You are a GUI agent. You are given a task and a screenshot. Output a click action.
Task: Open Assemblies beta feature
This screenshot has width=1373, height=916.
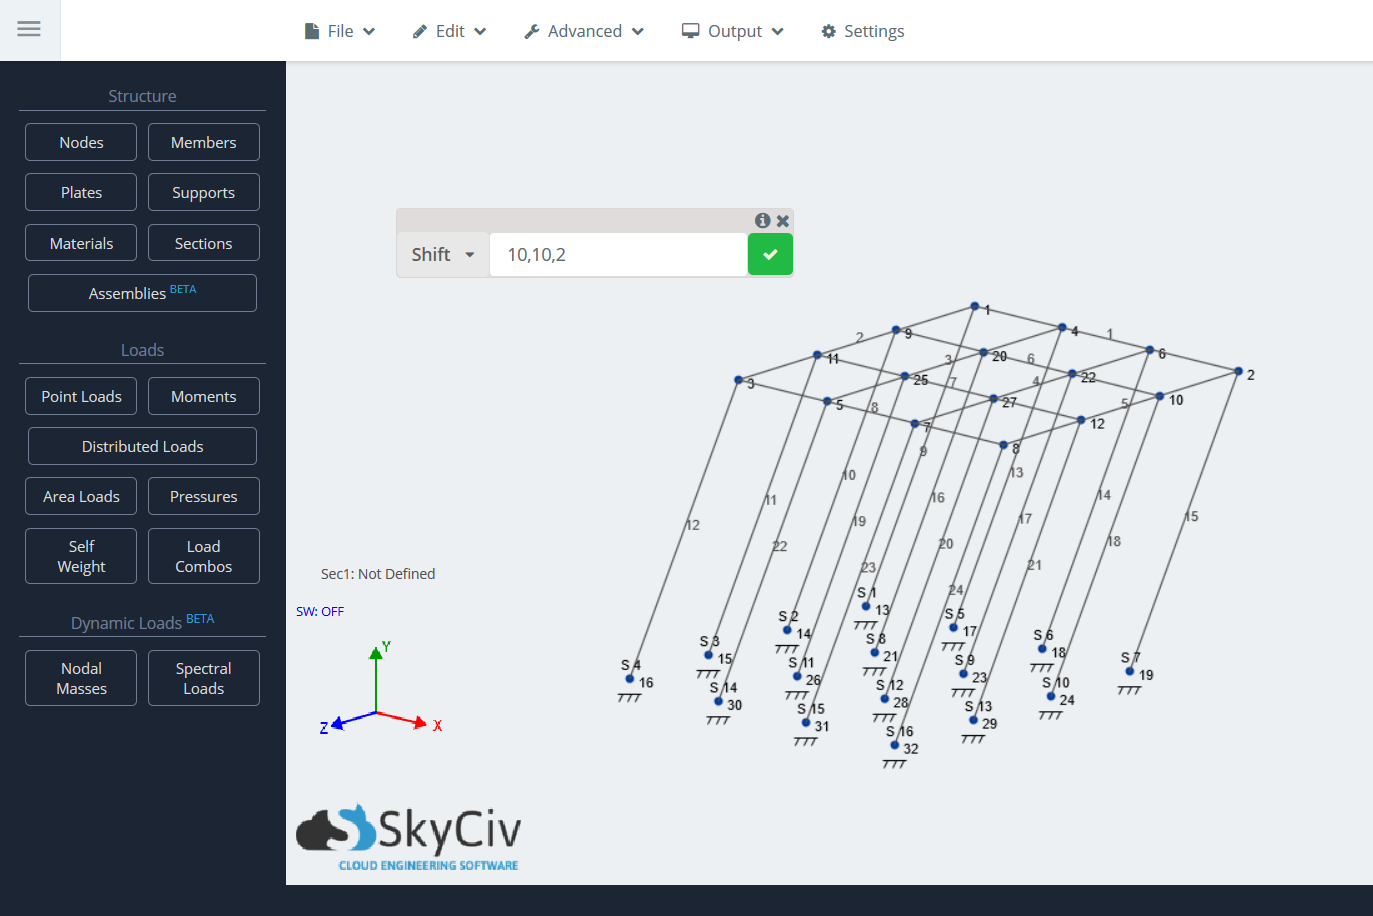[x=142, y=293]
